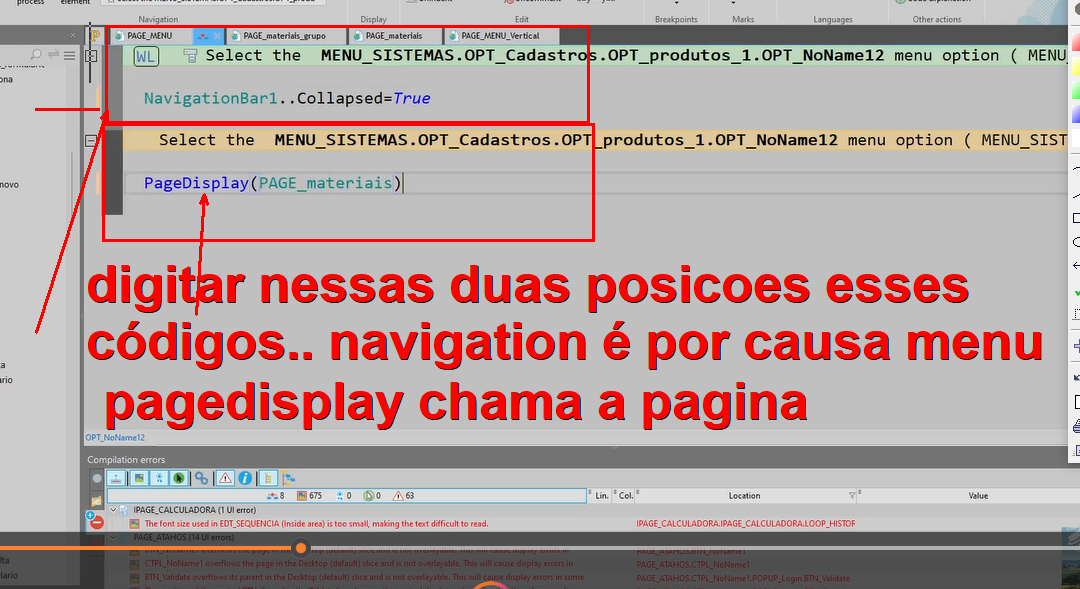Click the IPAGE_CALCULADORA.LOOP_HISTOR location cell
The width and height of the screenshot is (1080, 589).
[746, 524]
